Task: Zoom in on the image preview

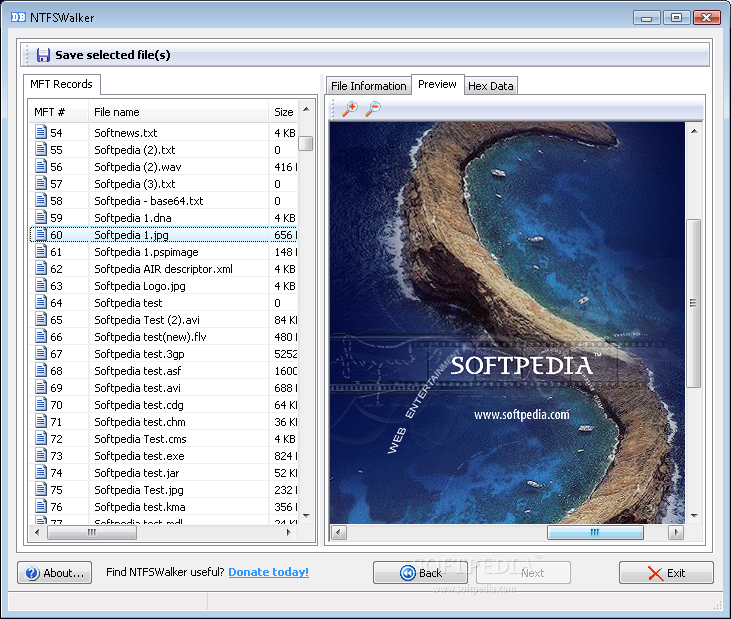Action: (350, 109)
